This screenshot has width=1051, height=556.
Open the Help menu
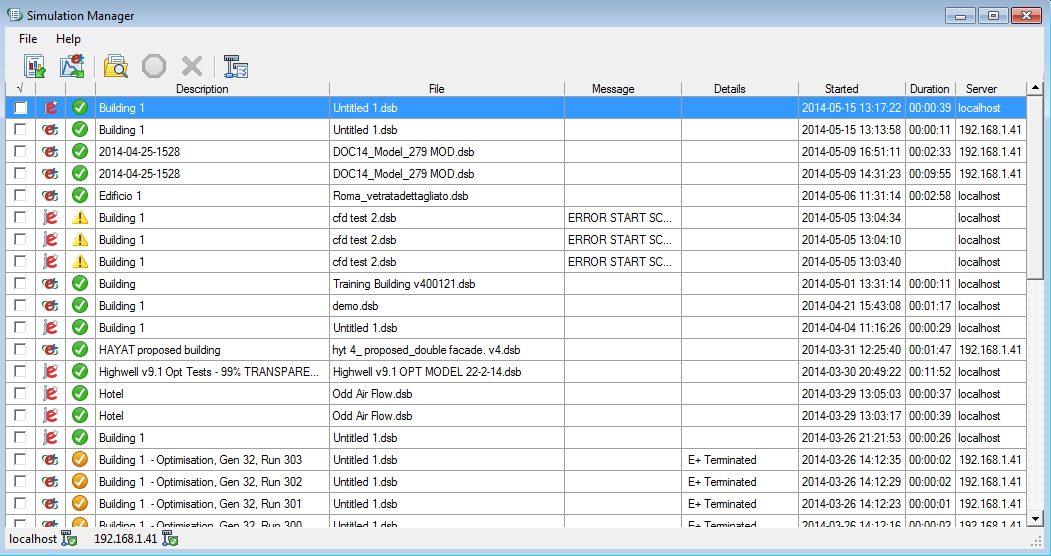(x=68, y=39)
